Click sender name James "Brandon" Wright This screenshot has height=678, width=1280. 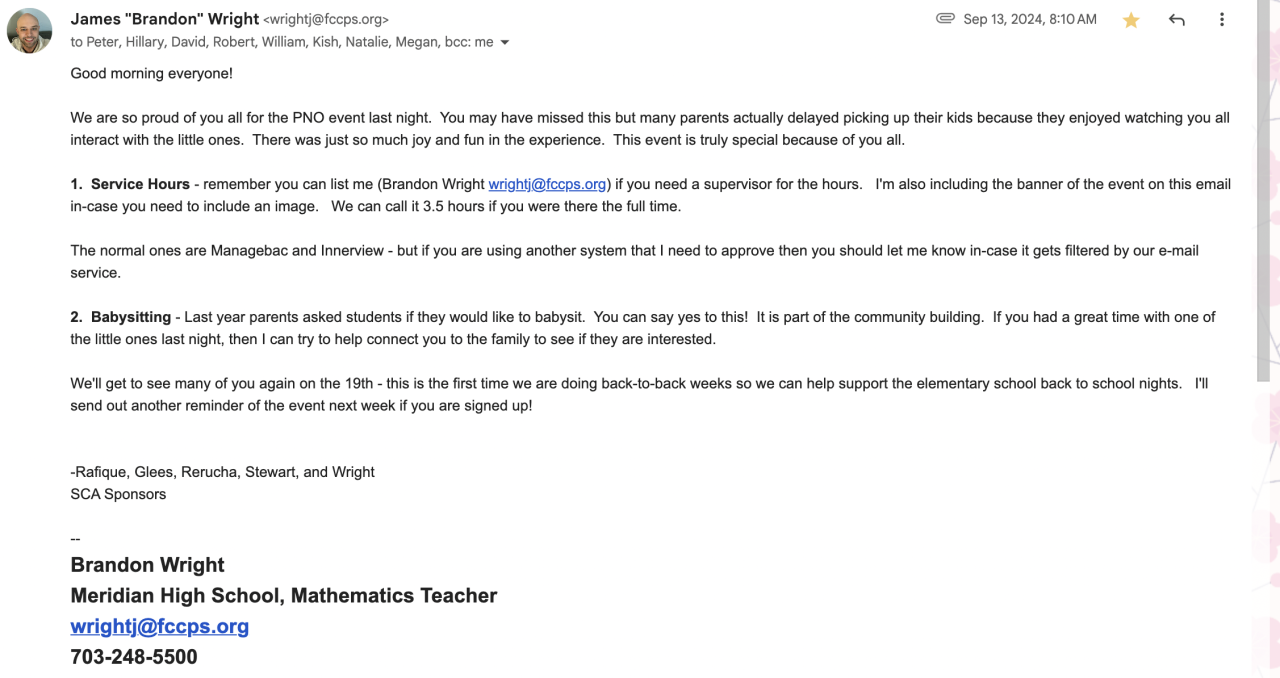164,19
